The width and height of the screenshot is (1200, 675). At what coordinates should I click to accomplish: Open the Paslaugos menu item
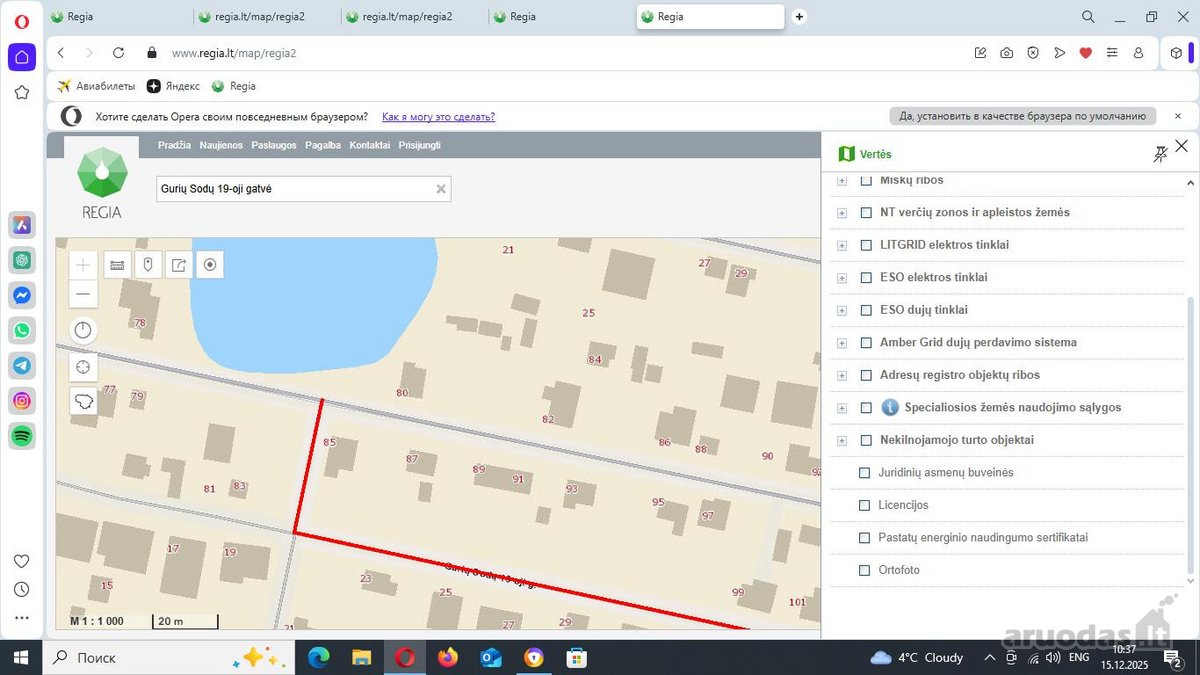point(274,145)
